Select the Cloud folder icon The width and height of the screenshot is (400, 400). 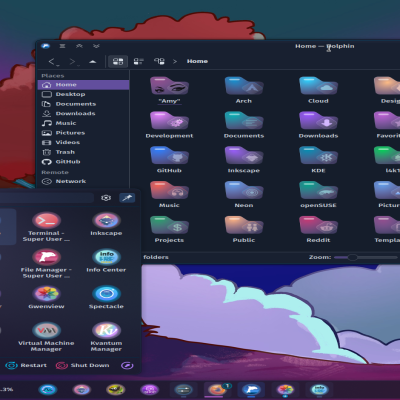point(318,86)
